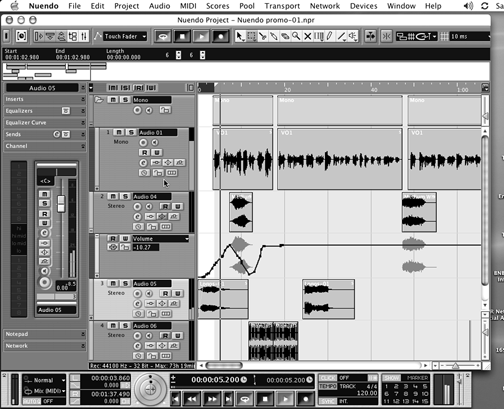The image size is (504, 409).
Task: Open the Mixer from the toolbar
Action: coord(83,36)
